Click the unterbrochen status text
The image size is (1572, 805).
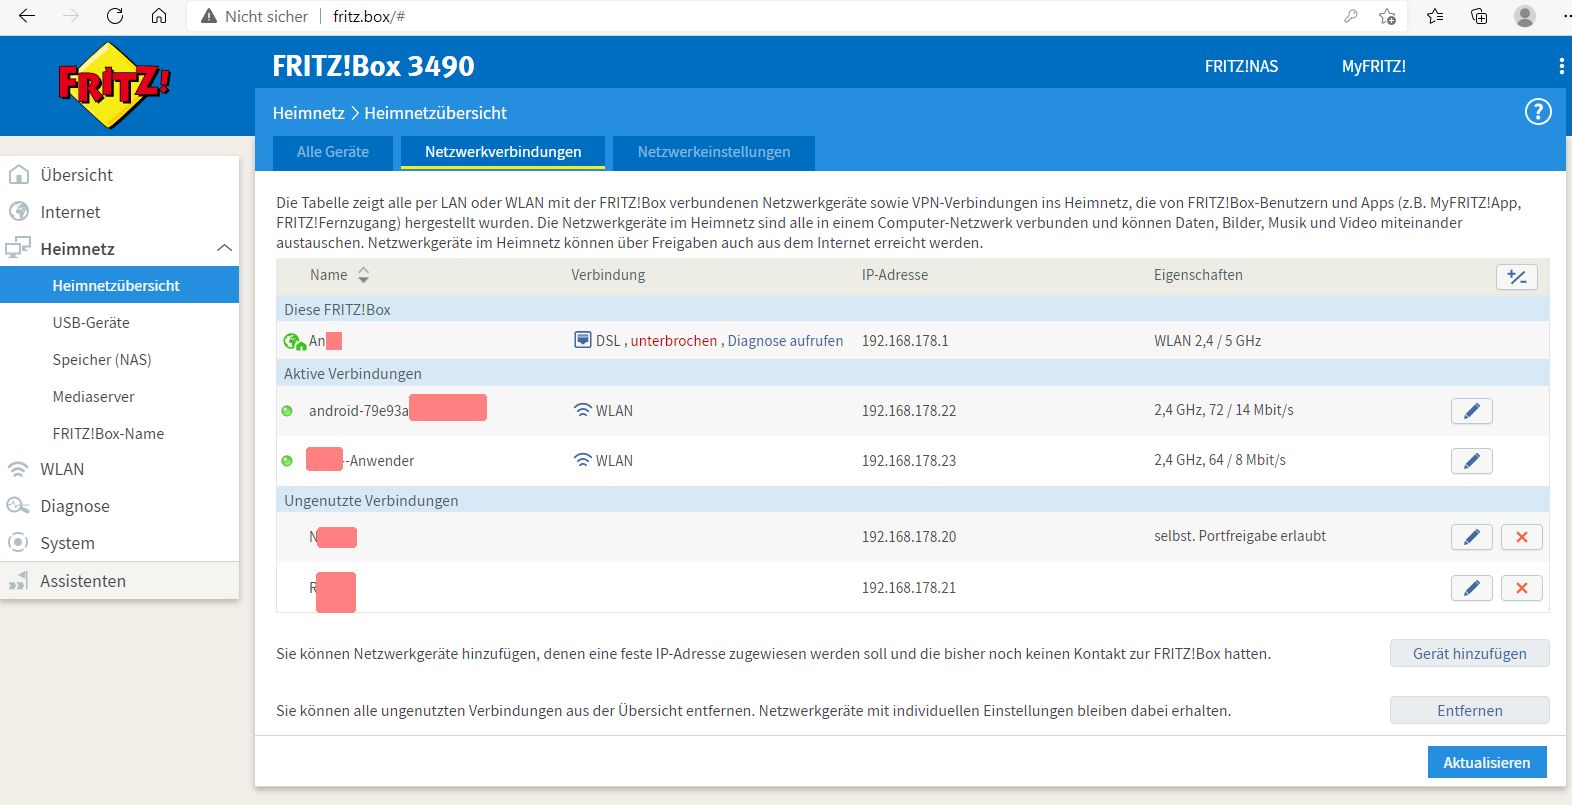pyautogui.click(x=674, y=341)
